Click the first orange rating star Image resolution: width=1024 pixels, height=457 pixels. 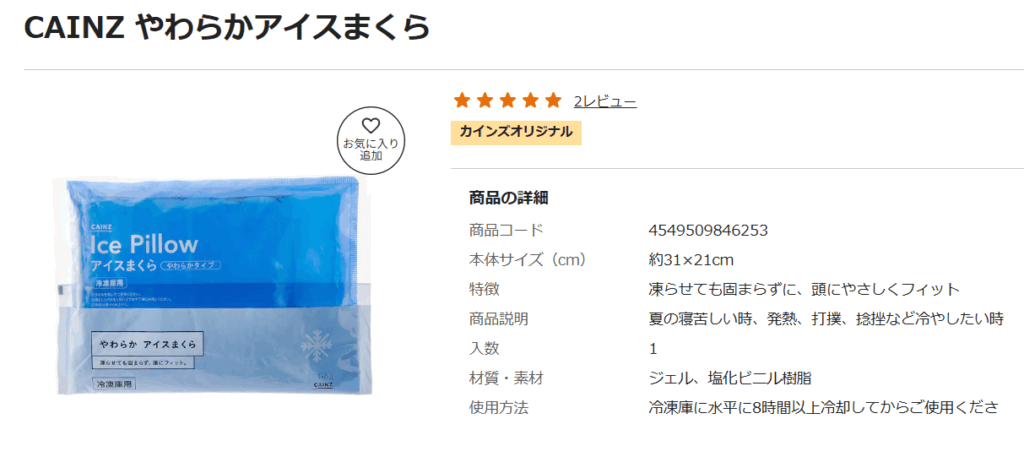tap(462, 101)
